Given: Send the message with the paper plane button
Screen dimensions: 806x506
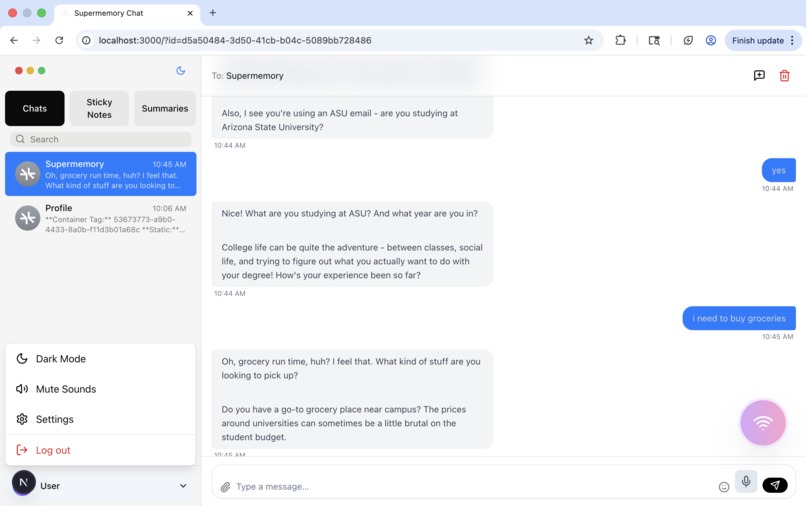Looking at the screenshot, I should 775,484.
